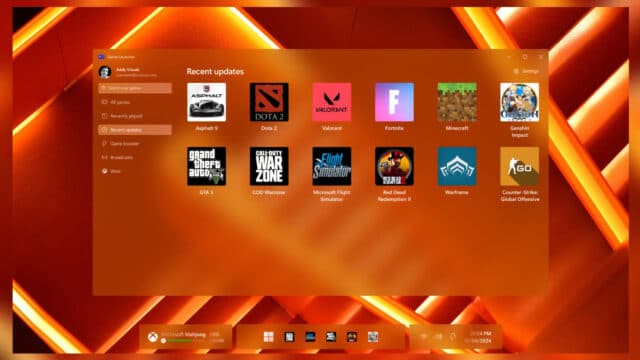Open Counter-Strike Global Offensive tile
The width and height of the screenshot is (640, 360).
[x=520, y=166]
